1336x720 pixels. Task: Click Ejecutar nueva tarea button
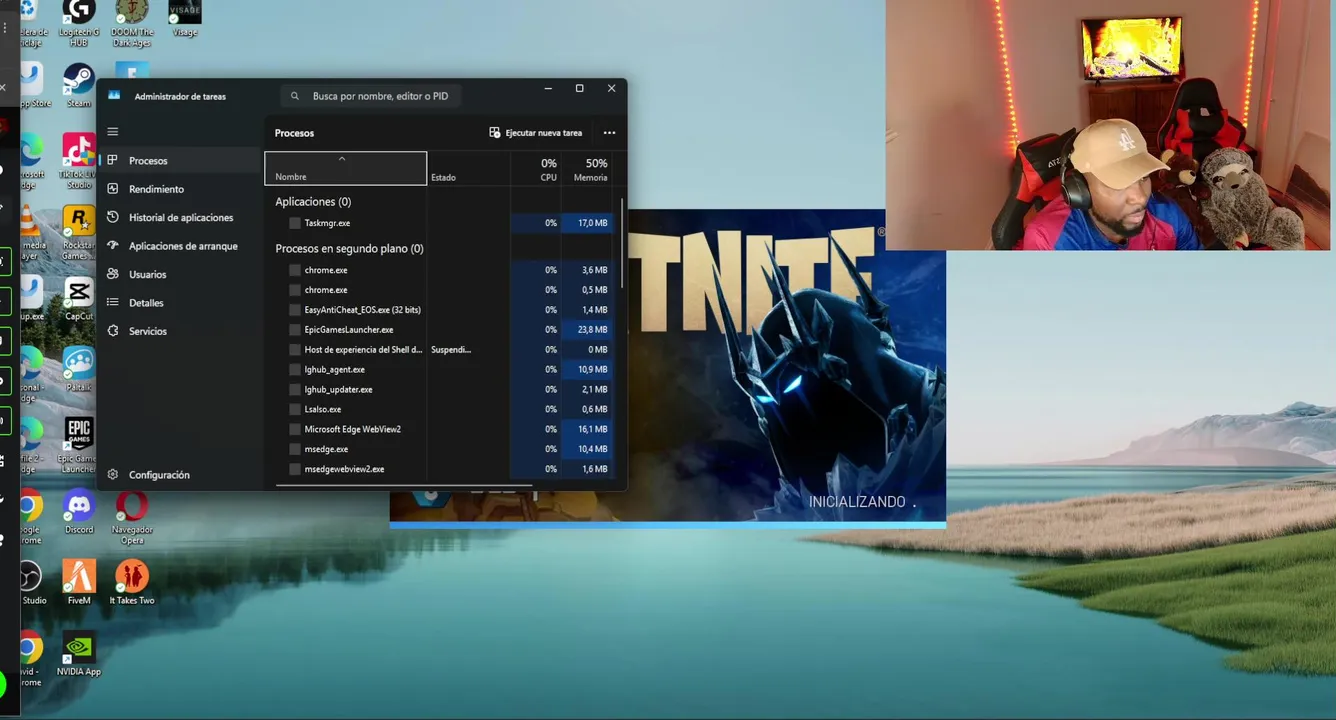[535, 133]
